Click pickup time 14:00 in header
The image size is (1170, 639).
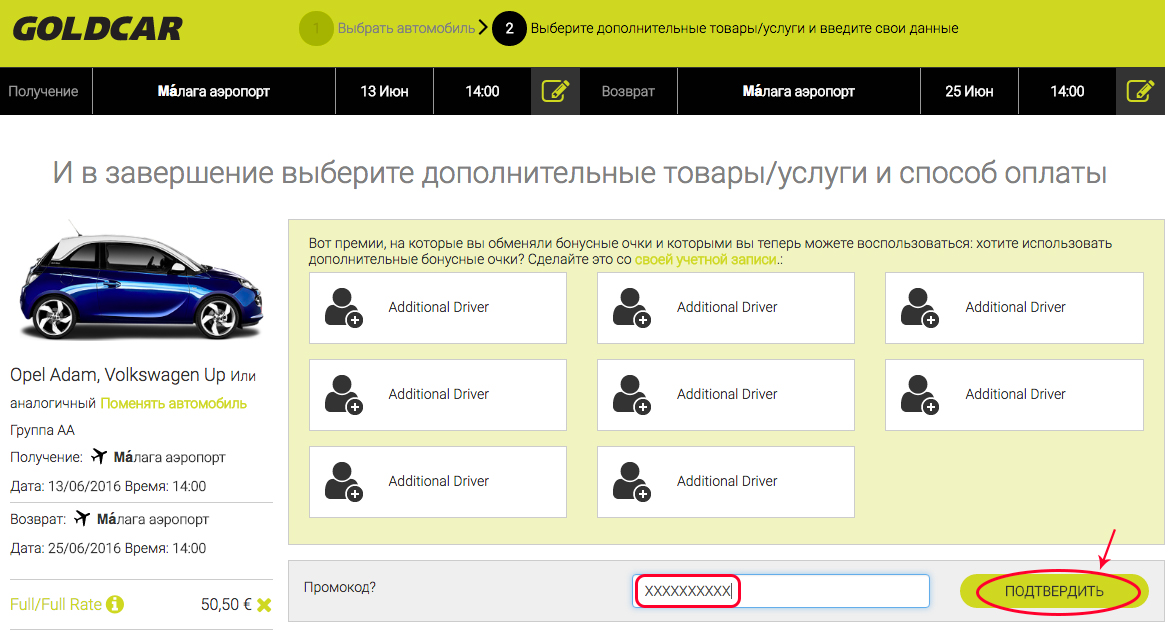[x=482, y=91]
